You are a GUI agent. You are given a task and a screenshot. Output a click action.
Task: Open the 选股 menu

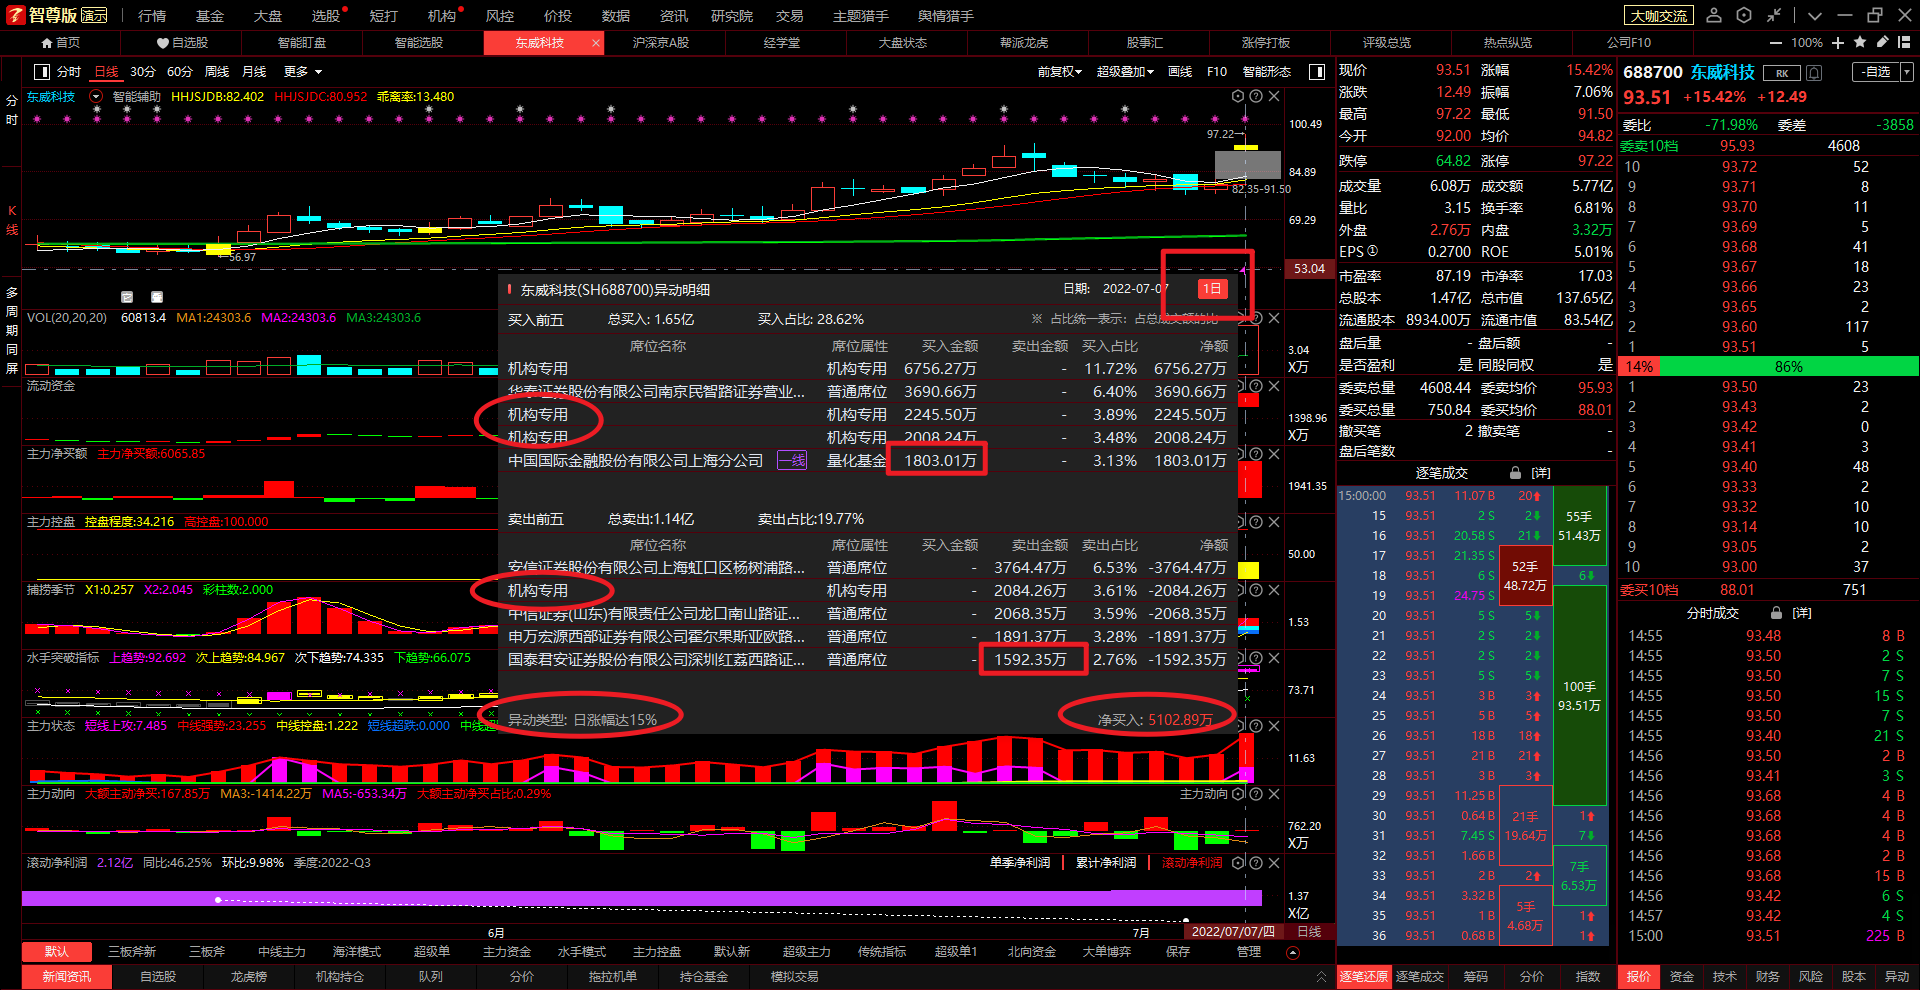326,16
